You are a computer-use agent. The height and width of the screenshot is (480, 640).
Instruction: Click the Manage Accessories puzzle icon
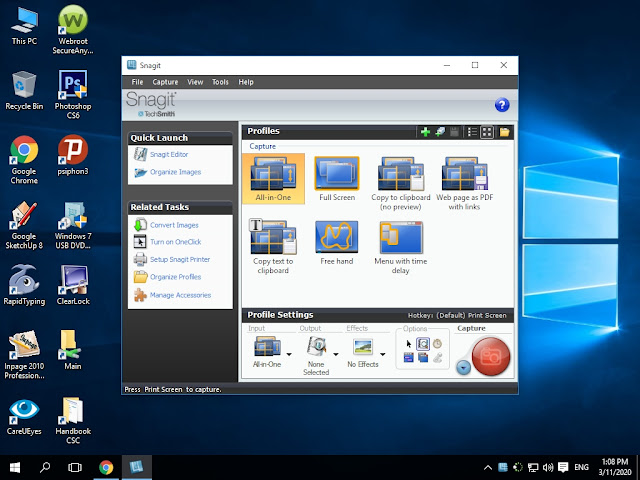click(x=140, y=295)
